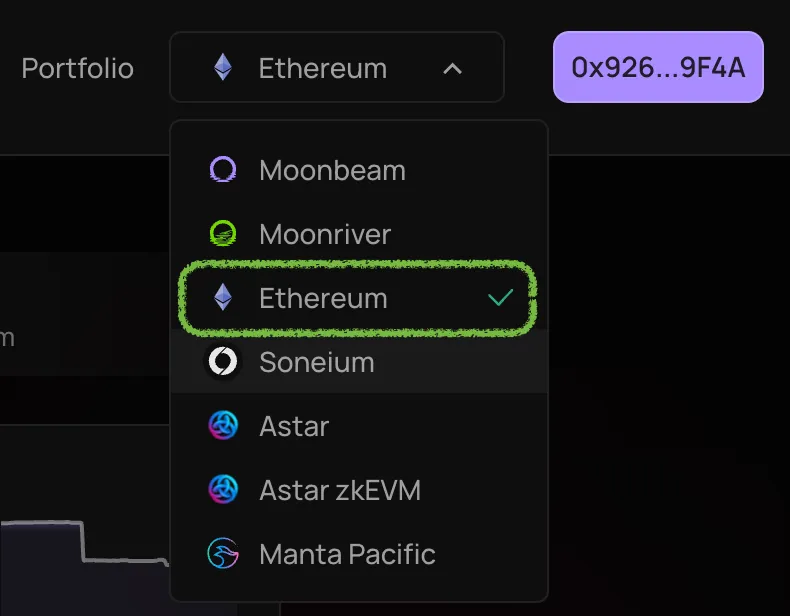Click the portfolio chart line
The width and height of the screenshot is (790, 616).
[x=84, y=542]
